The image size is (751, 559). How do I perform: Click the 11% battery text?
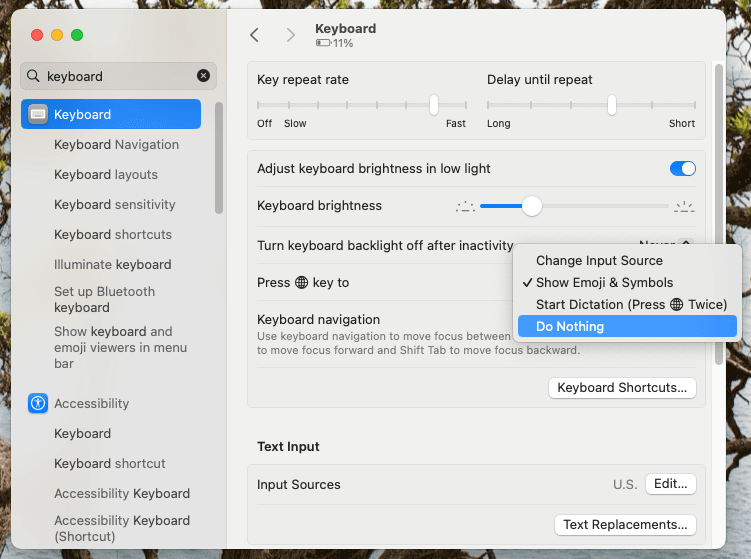tap(343, 43)
